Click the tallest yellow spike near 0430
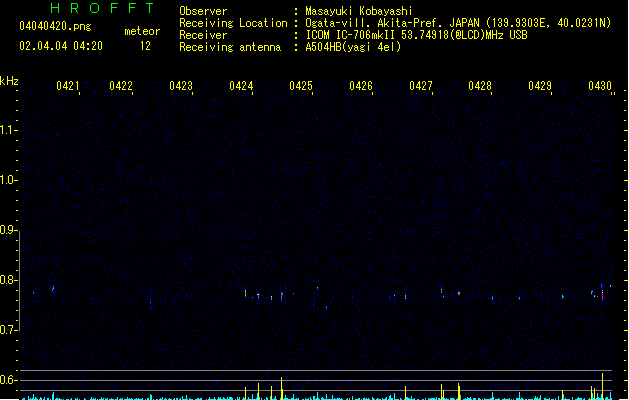Screen dimensions: 629x400 [x=603, y=386]
